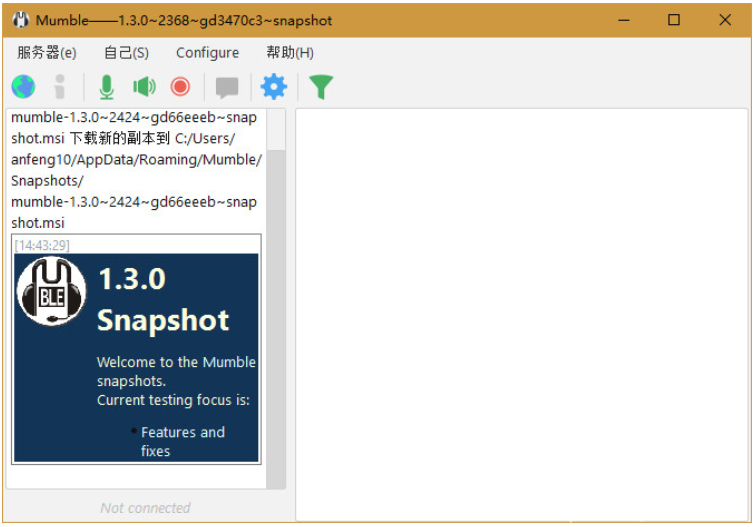The height and width of the screenshot is (527, 755).
Task: Close the Mumble window
Action: click(x=725, y=20)
